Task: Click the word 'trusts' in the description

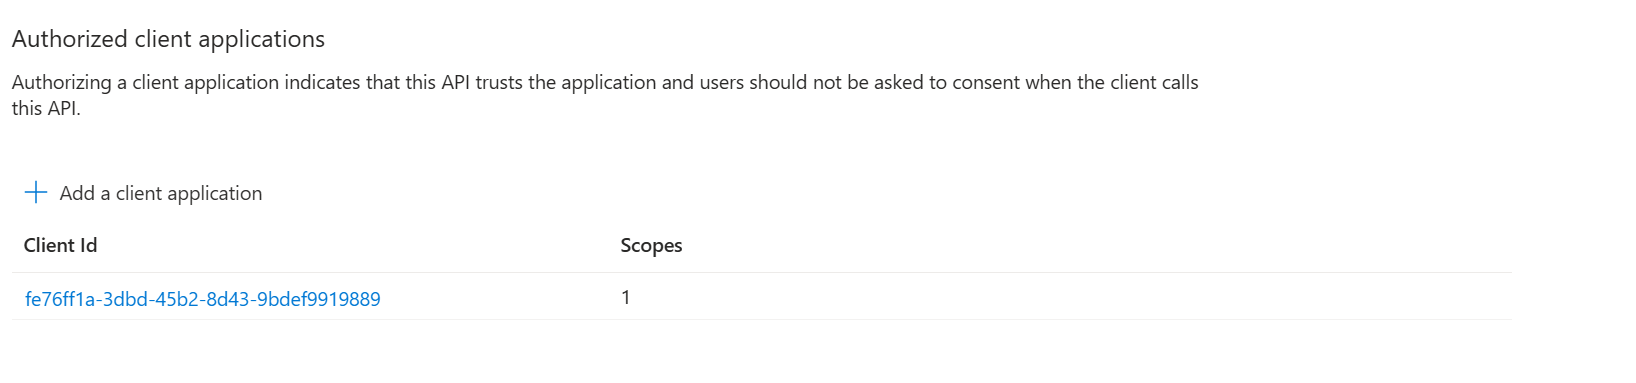Action: tap(499, 82)
